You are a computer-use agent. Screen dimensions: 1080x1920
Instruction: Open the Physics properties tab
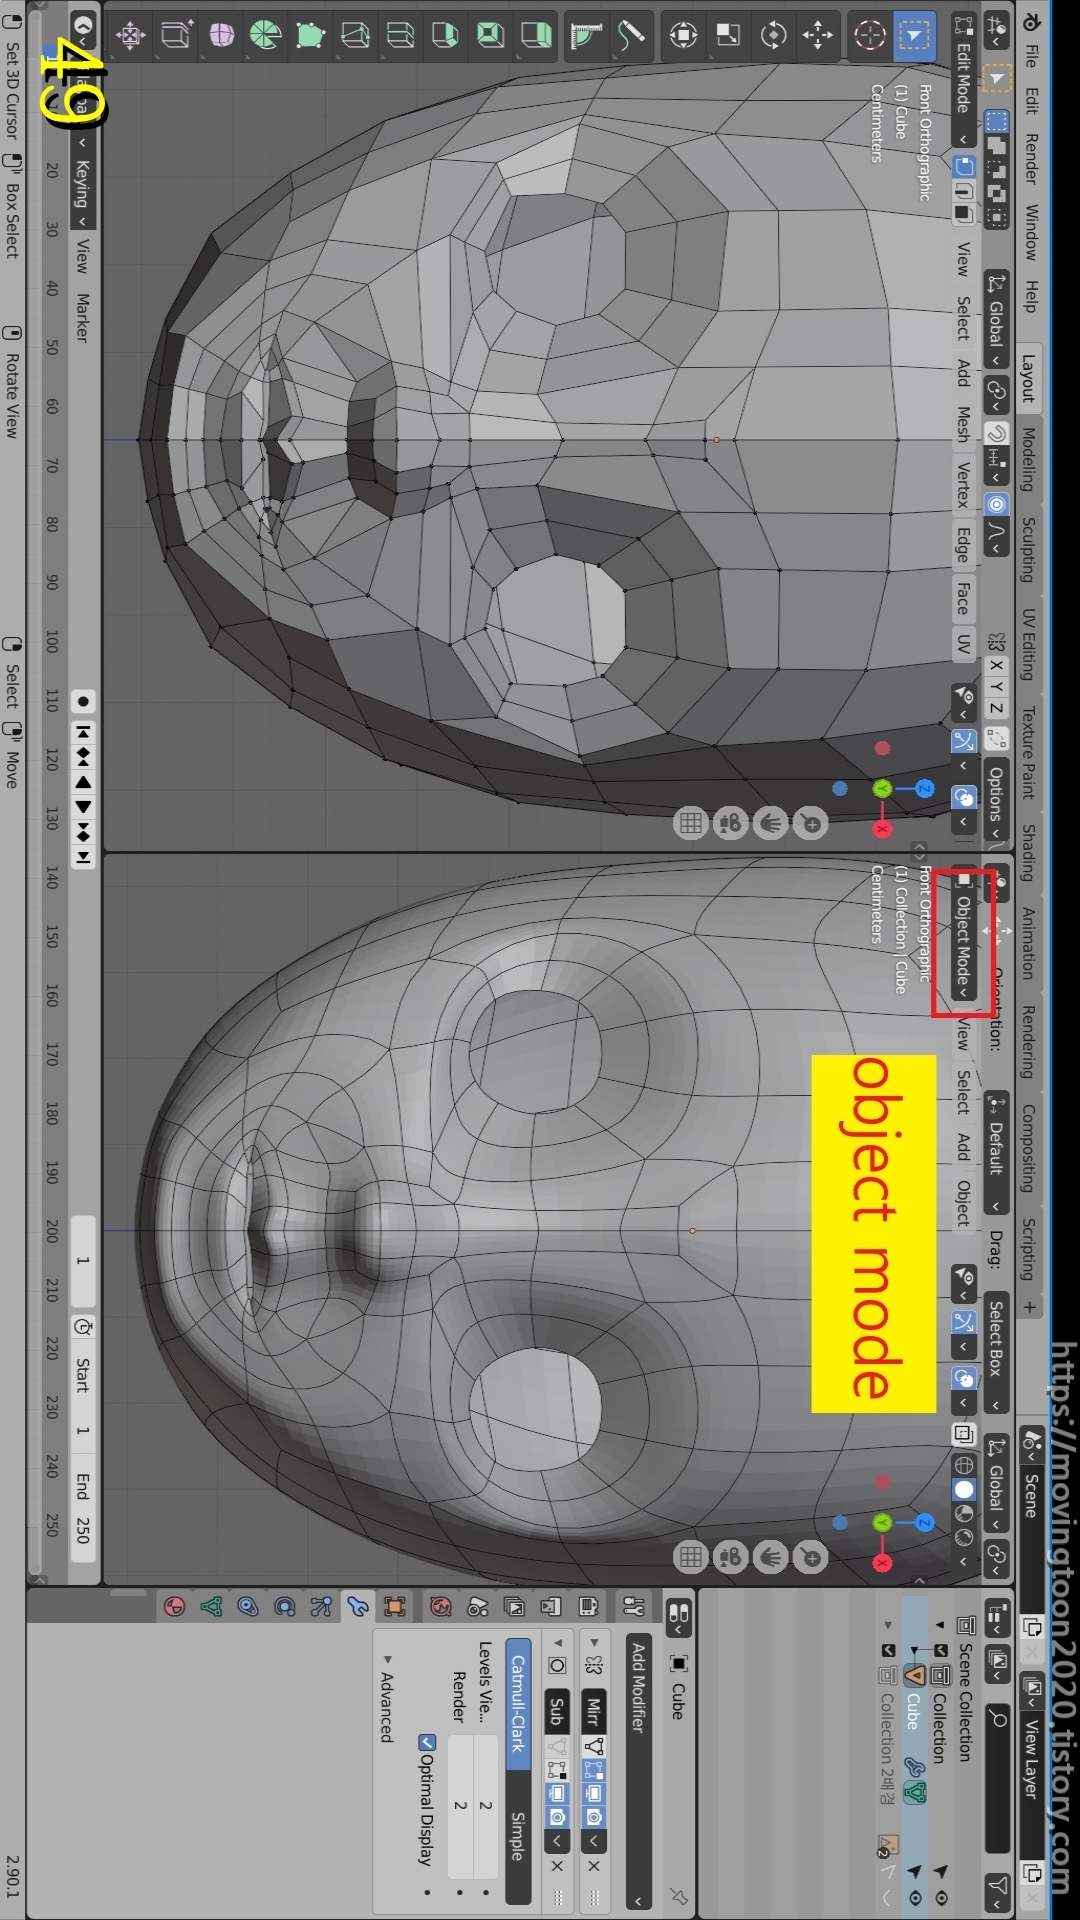click(x=285, y=1607)
